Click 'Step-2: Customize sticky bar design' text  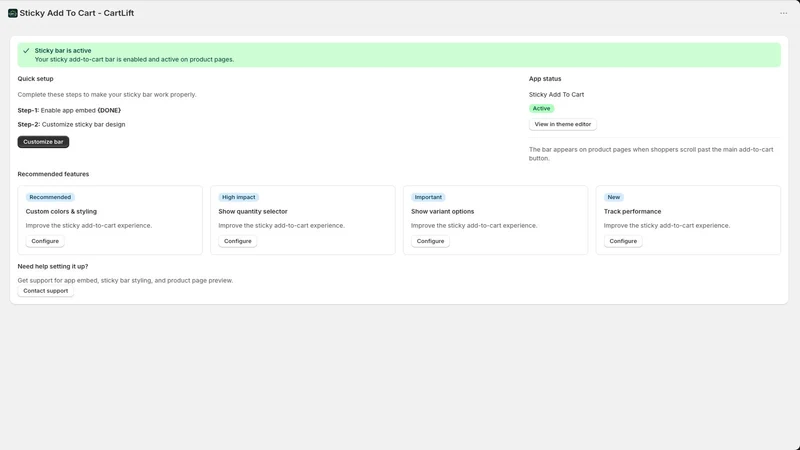[71, 124]
